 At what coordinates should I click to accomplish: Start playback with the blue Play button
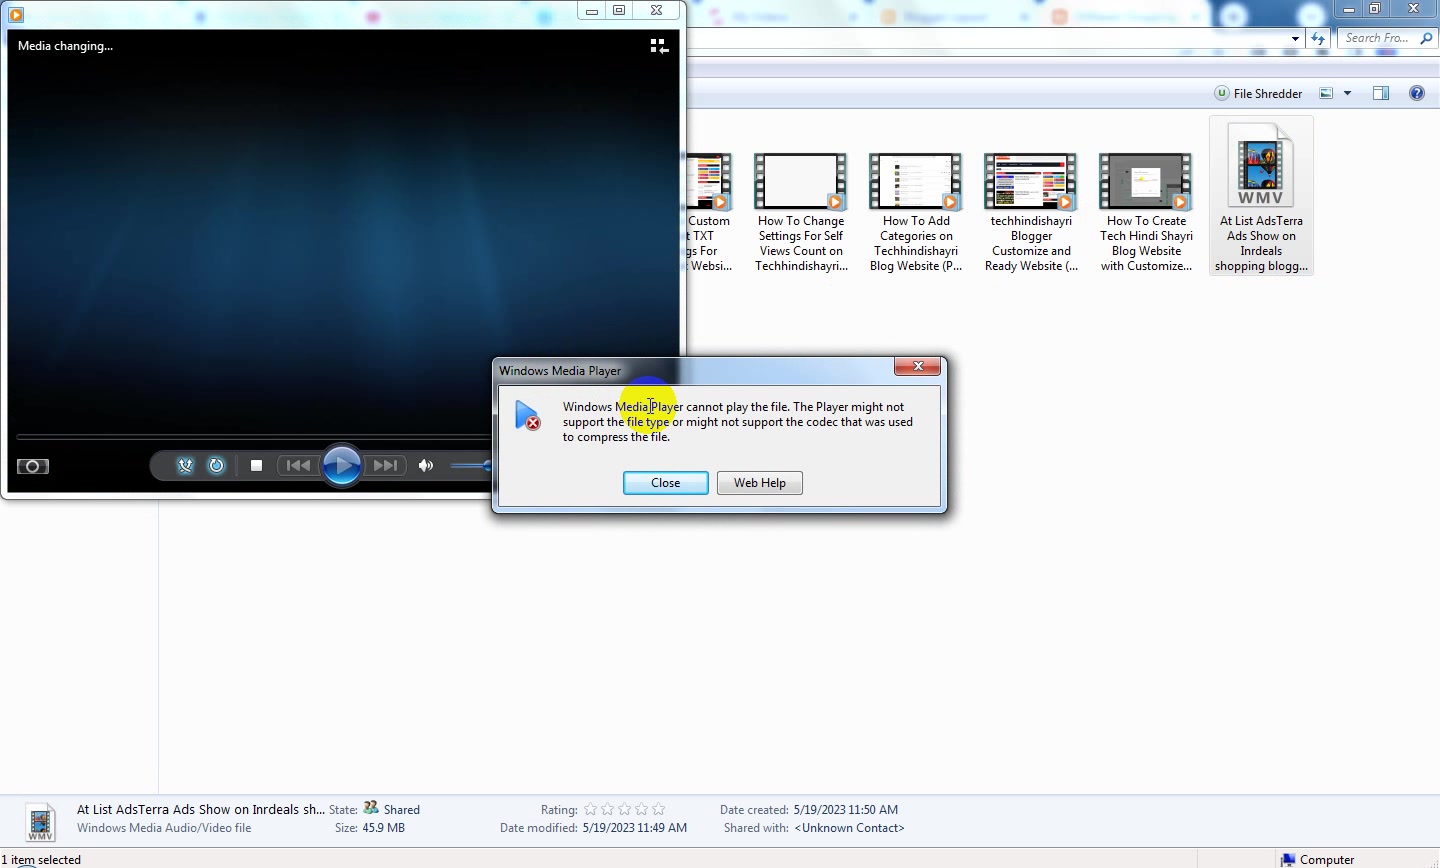click(342, 465)
